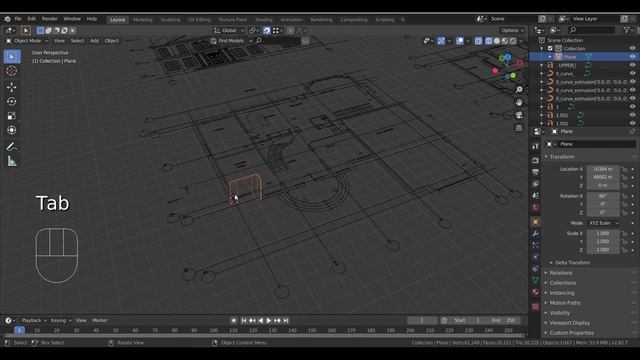
Task: Open the Material properties tab
Action: pyautogui.click(x=536, y=292)
